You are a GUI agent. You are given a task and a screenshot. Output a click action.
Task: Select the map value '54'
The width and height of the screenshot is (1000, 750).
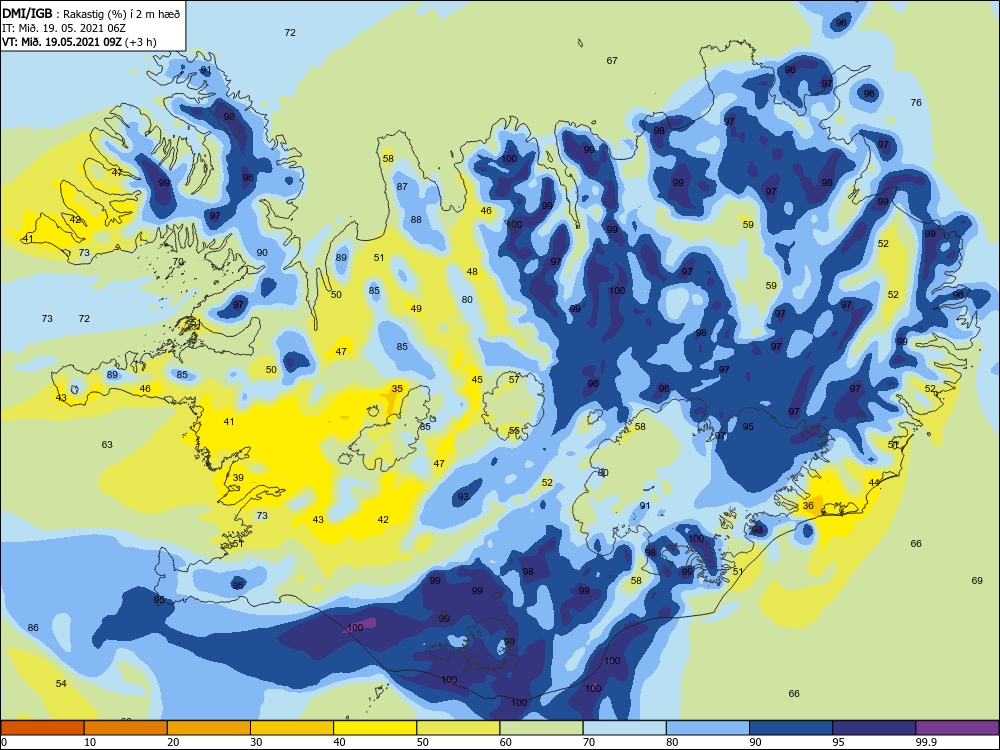point(61,683)
